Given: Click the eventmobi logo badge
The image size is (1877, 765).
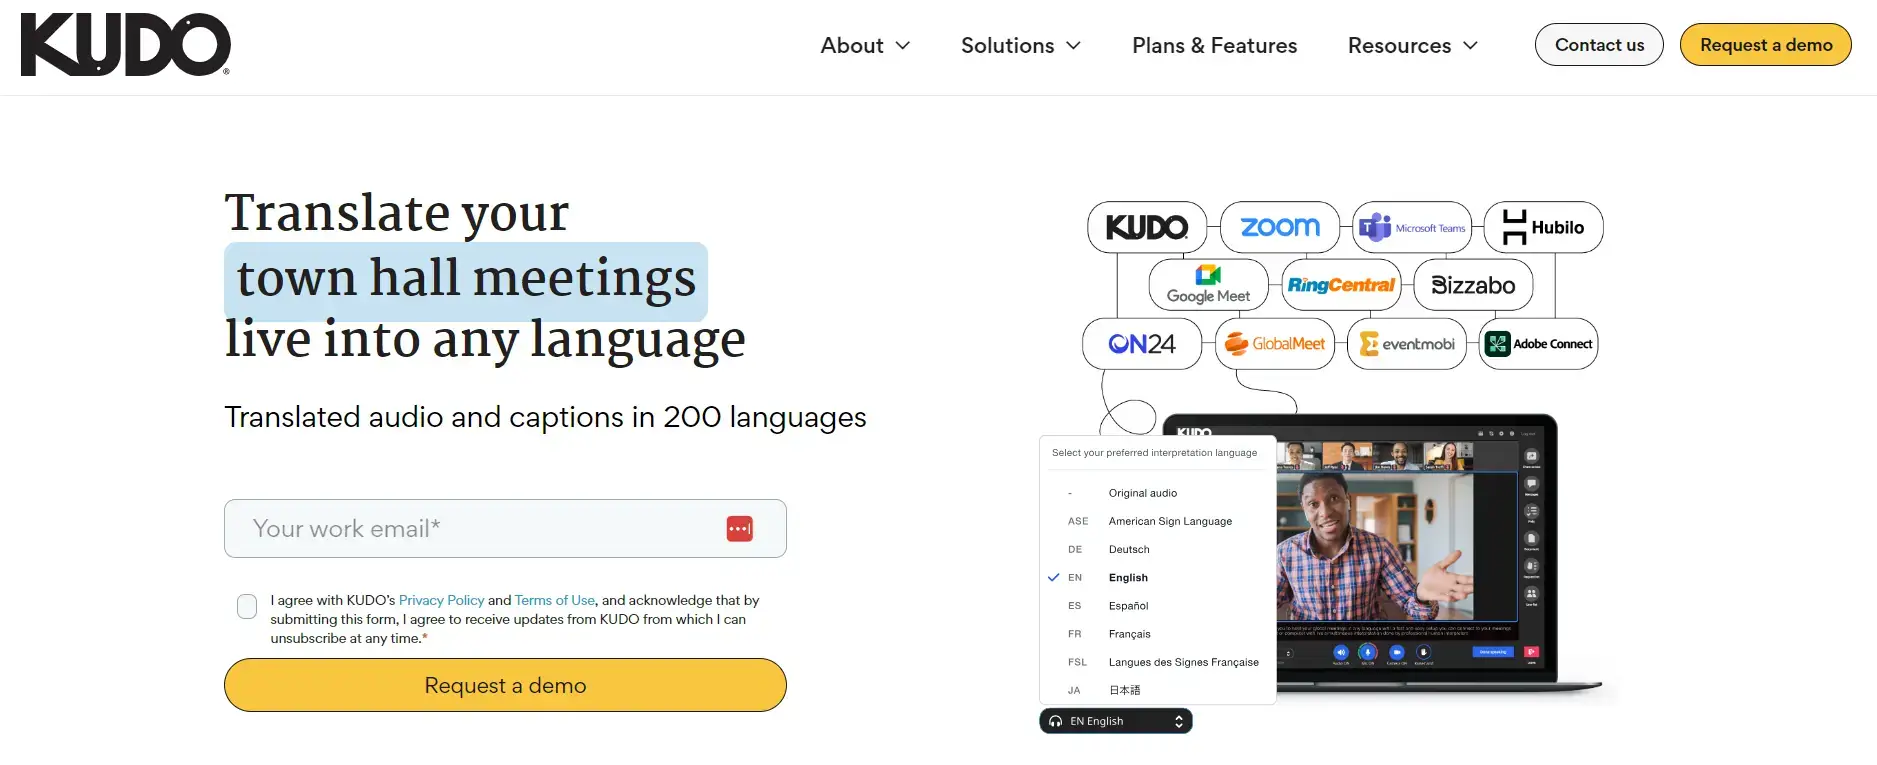Looking at the screenshot, I should point(1407,344).
